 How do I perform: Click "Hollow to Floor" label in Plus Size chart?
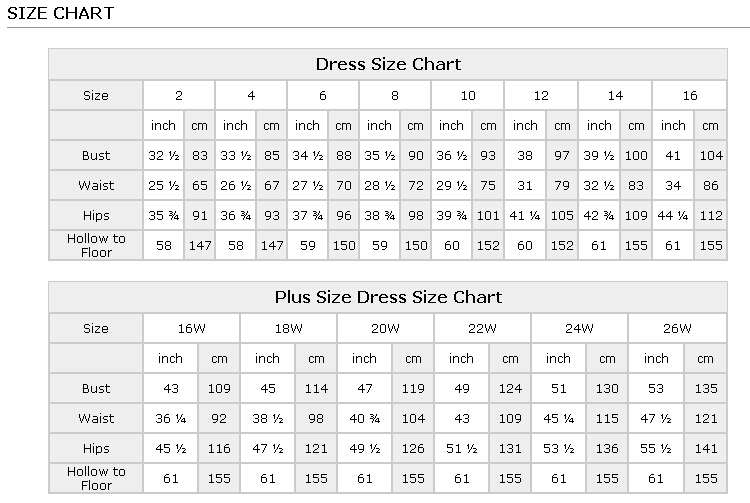pos(96,478)
